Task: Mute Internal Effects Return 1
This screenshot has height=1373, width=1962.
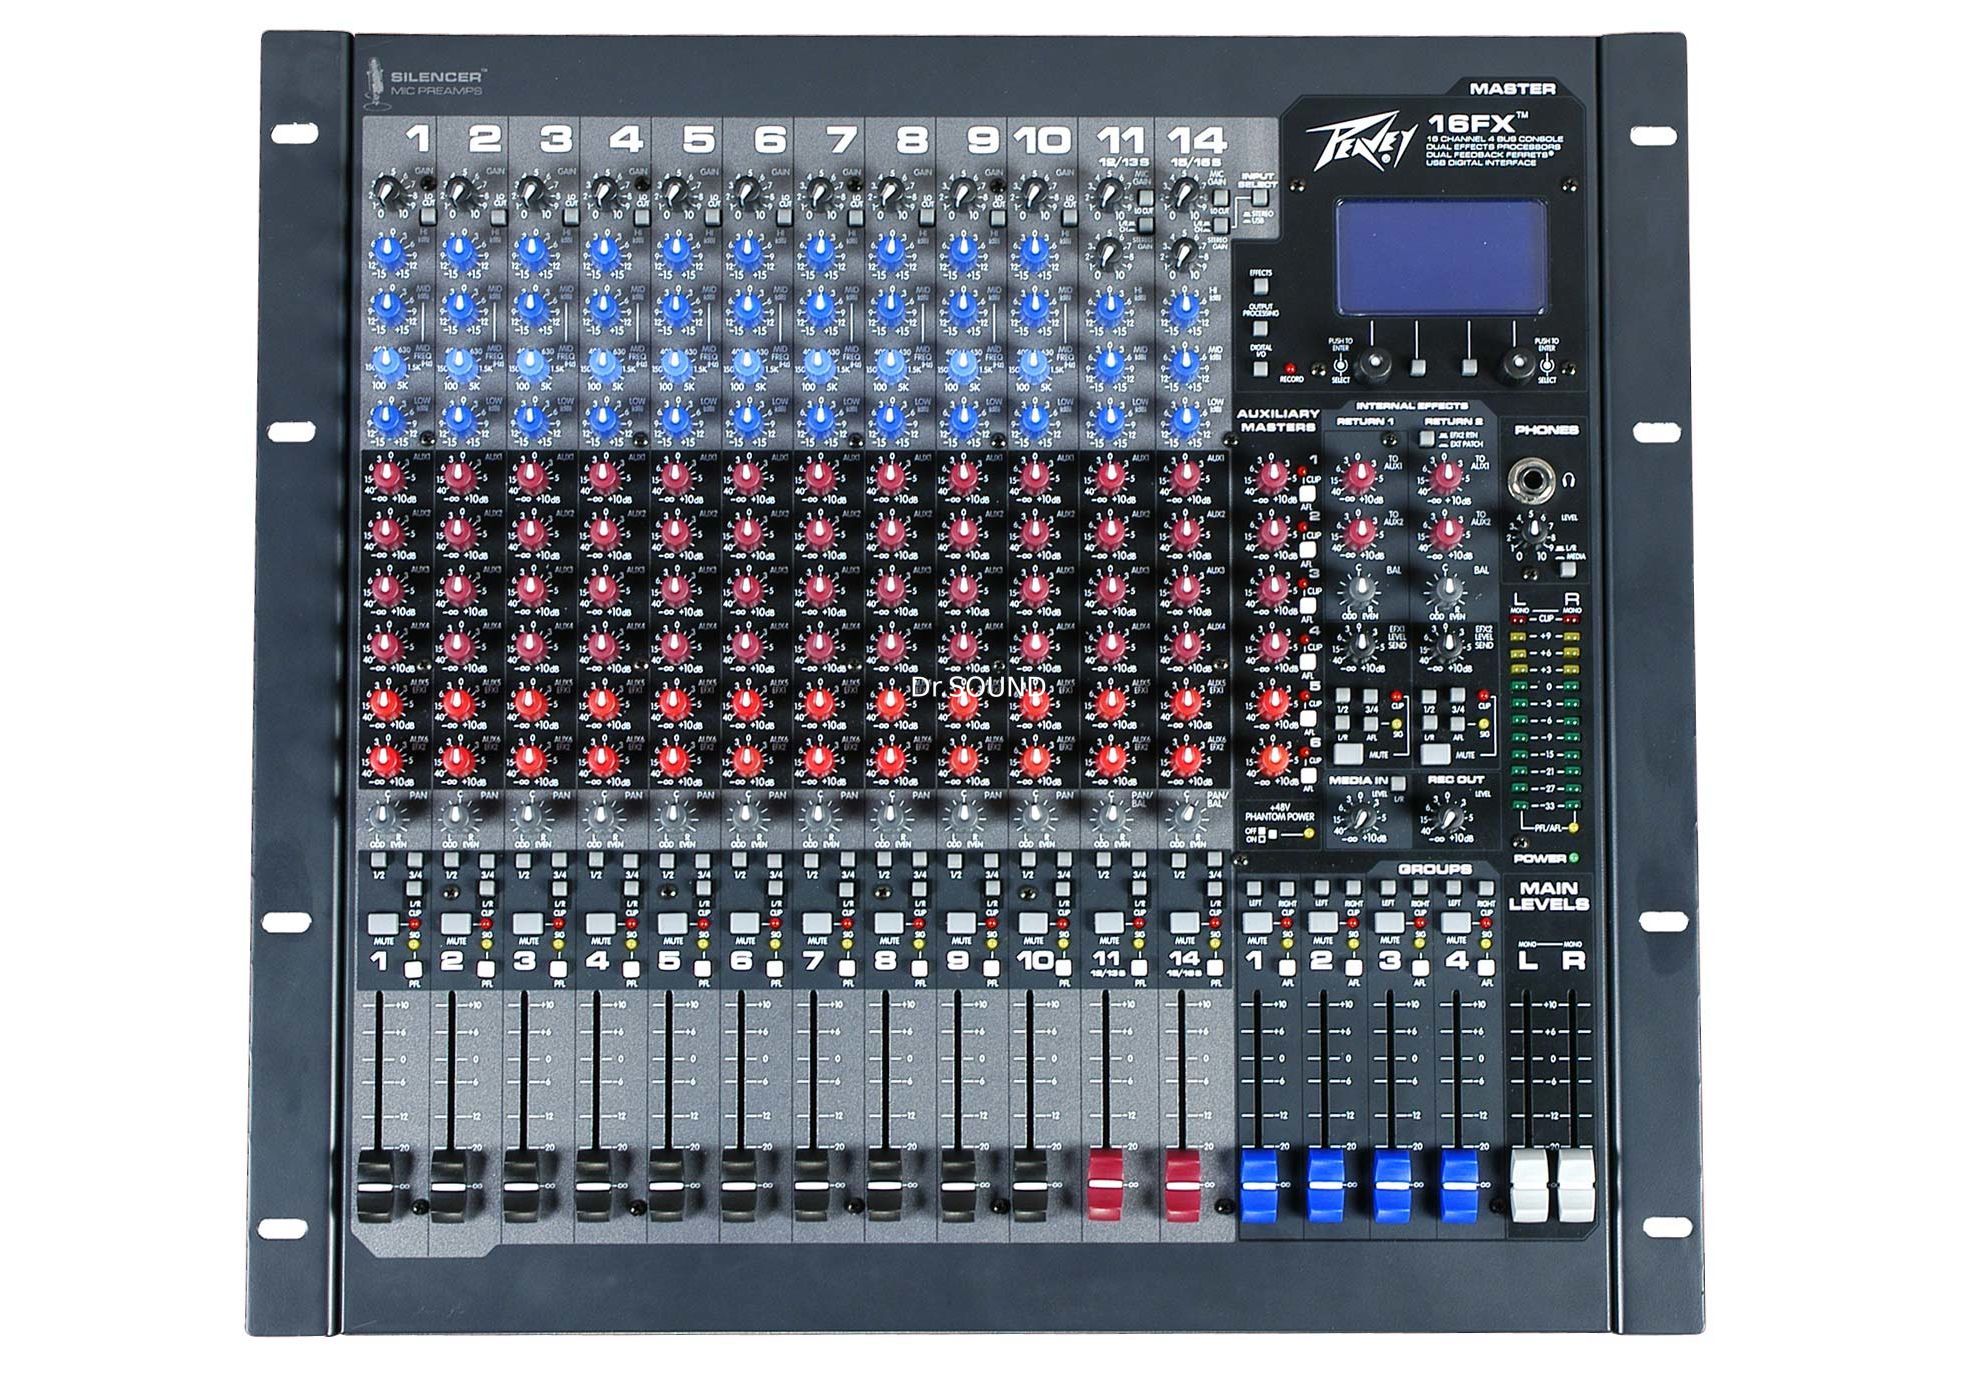Action: coord(1349,754)
